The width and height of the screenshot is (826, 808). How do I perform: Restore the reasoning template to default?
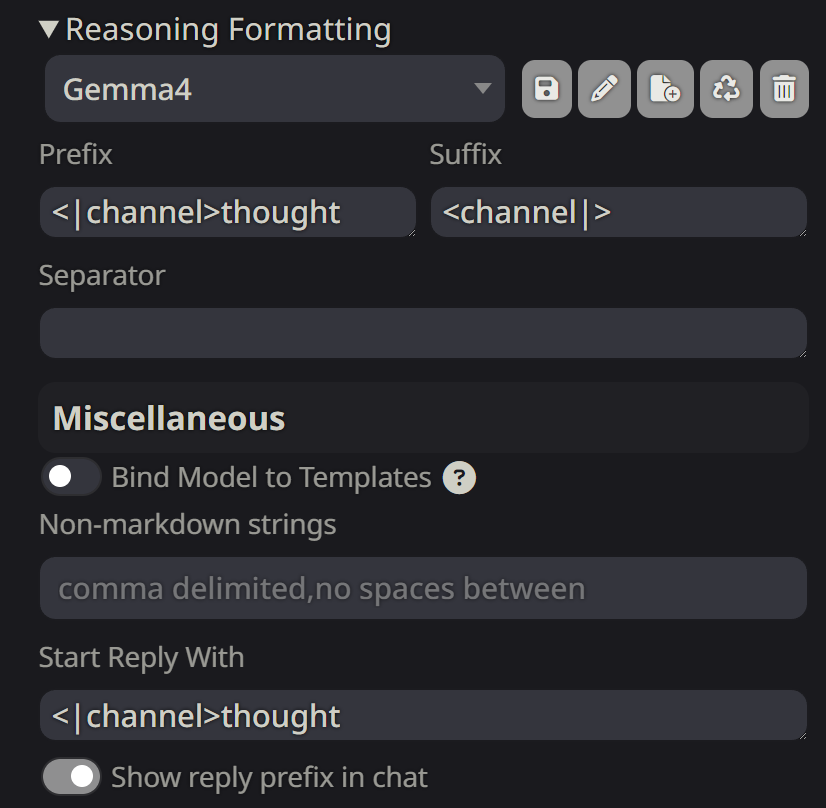[x=726, y=90]
